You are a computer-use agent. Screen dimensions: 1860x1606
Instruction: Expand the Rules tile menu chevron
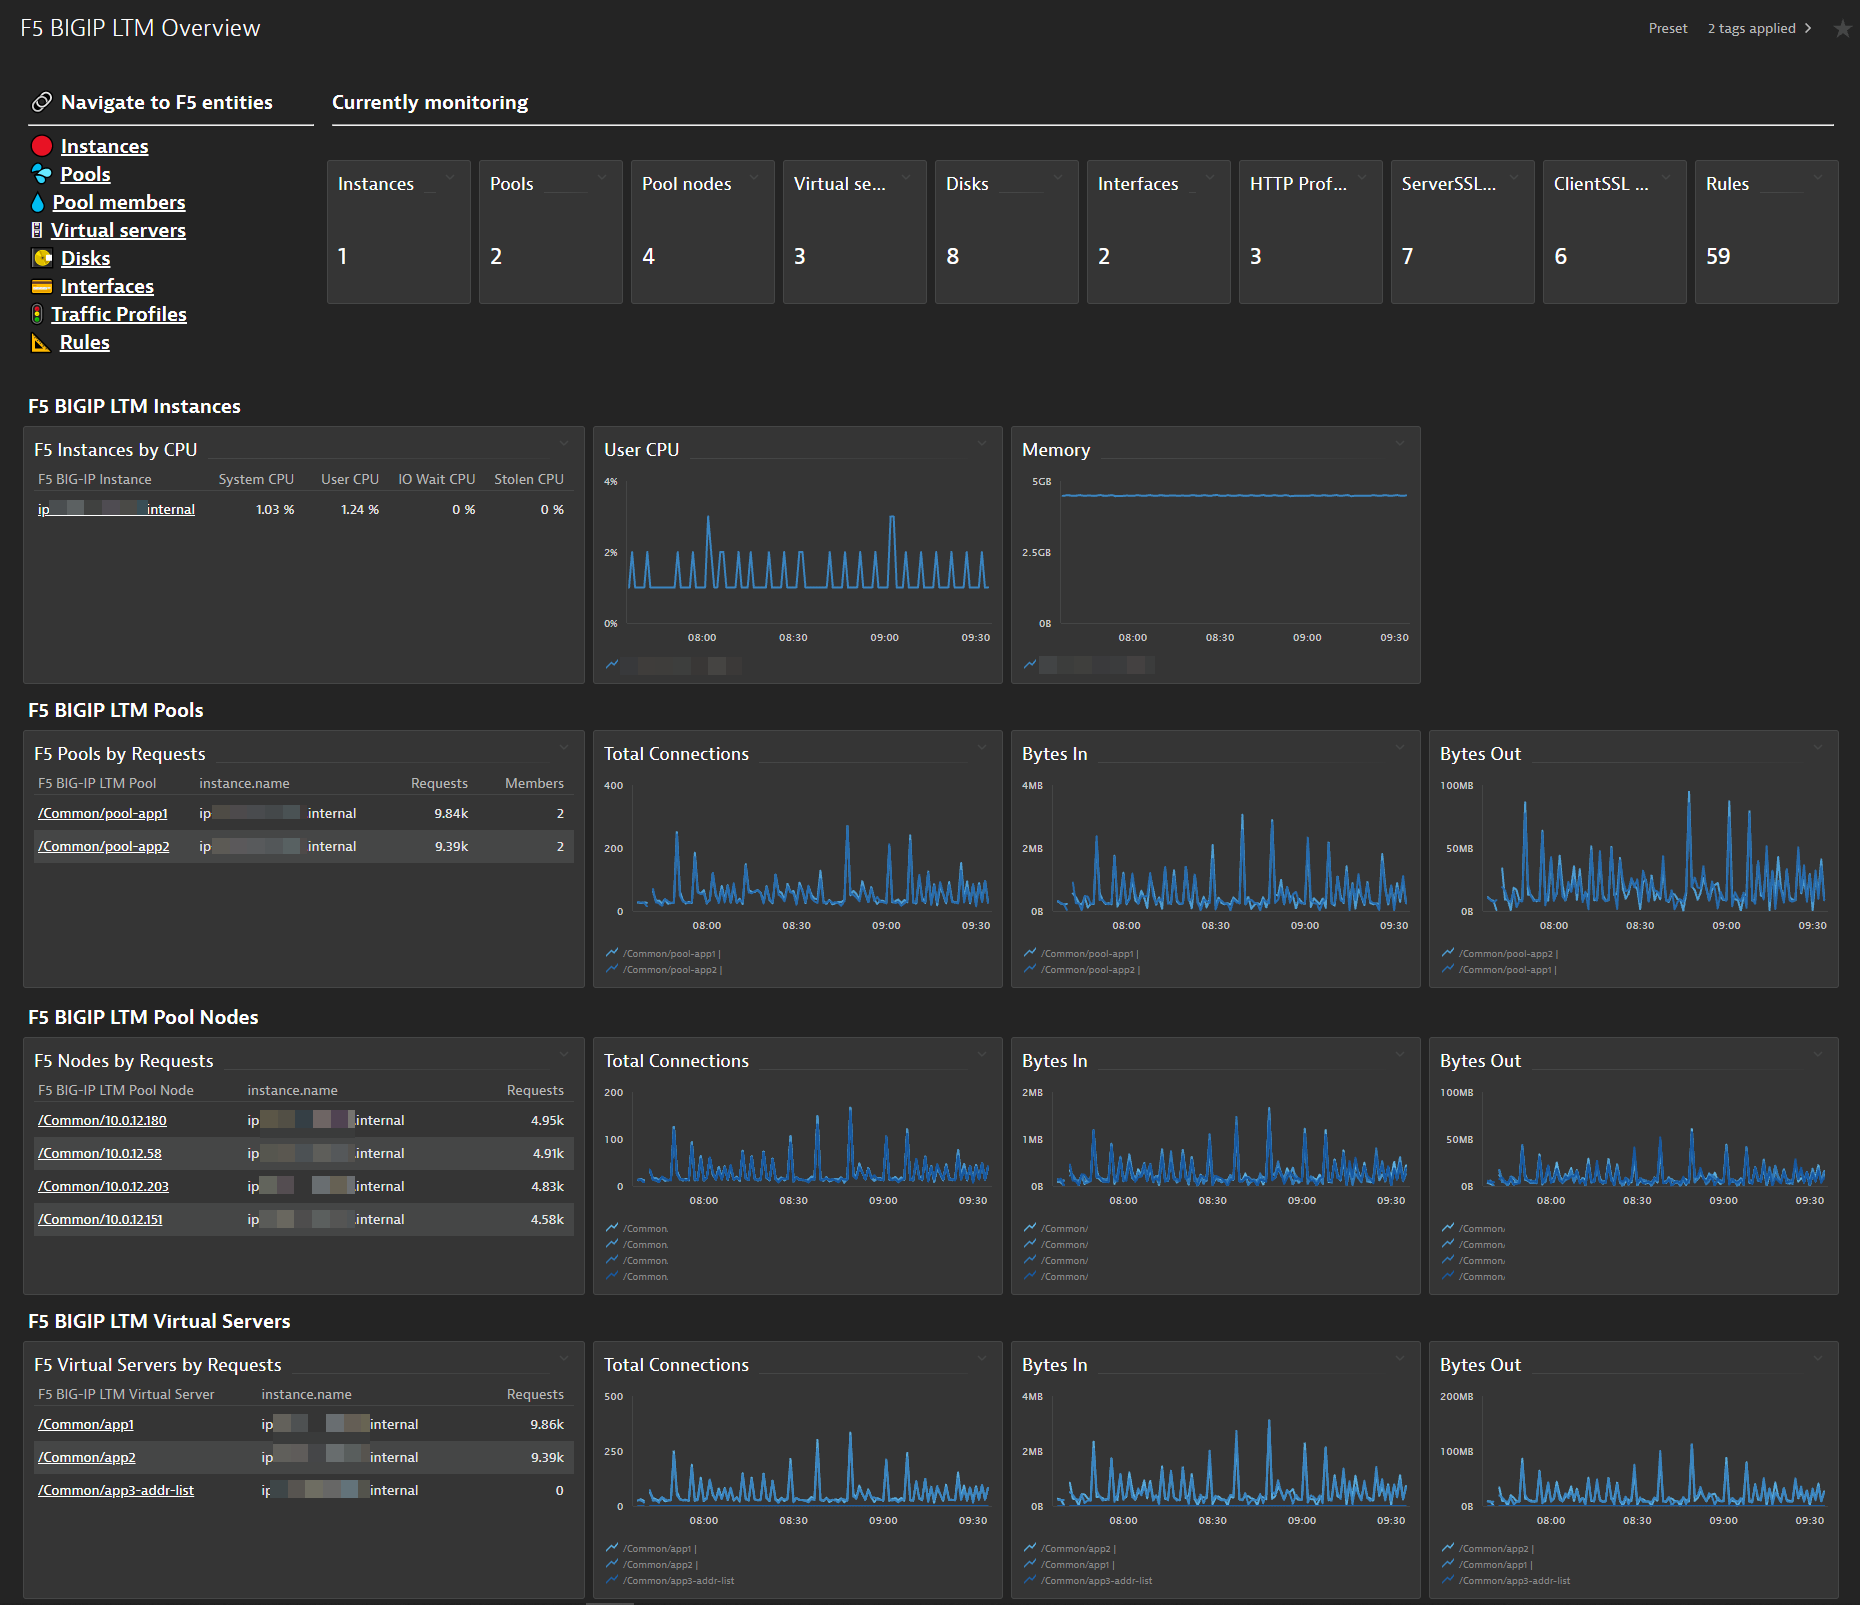click(x=1818, y=177)
